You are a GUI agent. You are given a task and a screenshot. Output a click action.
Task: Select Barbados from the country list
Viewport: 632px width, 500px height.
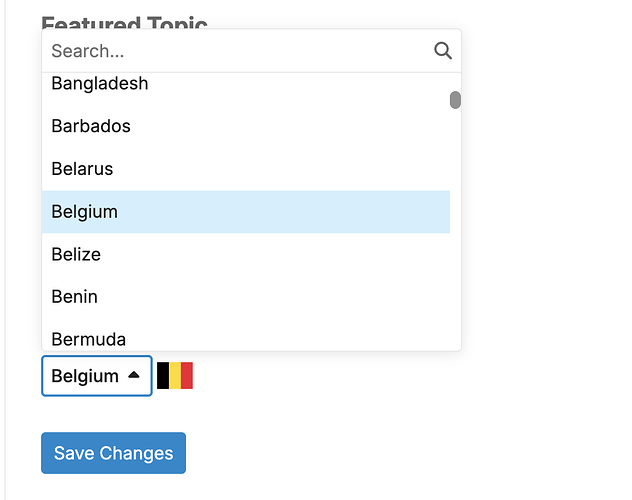(x=246, y=127)
